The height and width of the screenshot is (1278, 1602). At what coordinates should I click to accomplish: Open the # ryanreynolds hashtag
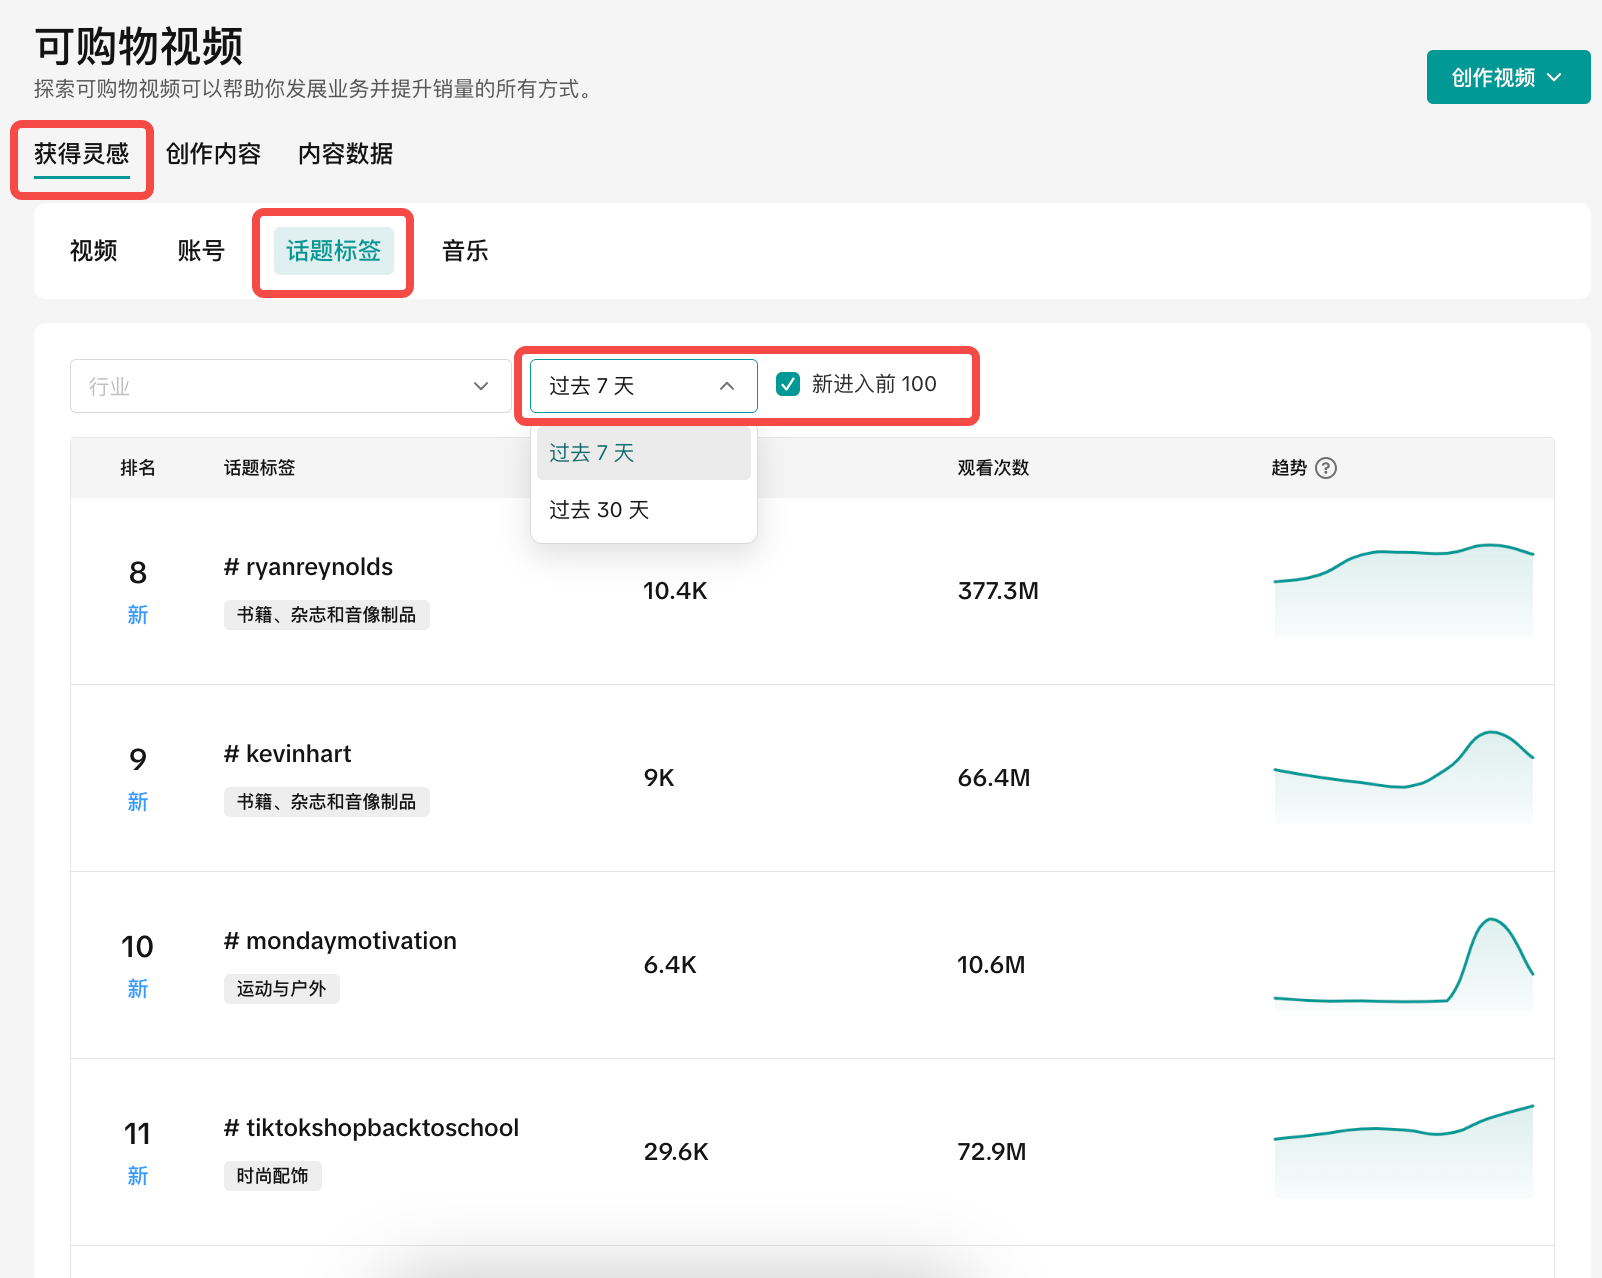pyautogui.click(x=309, y=567)
